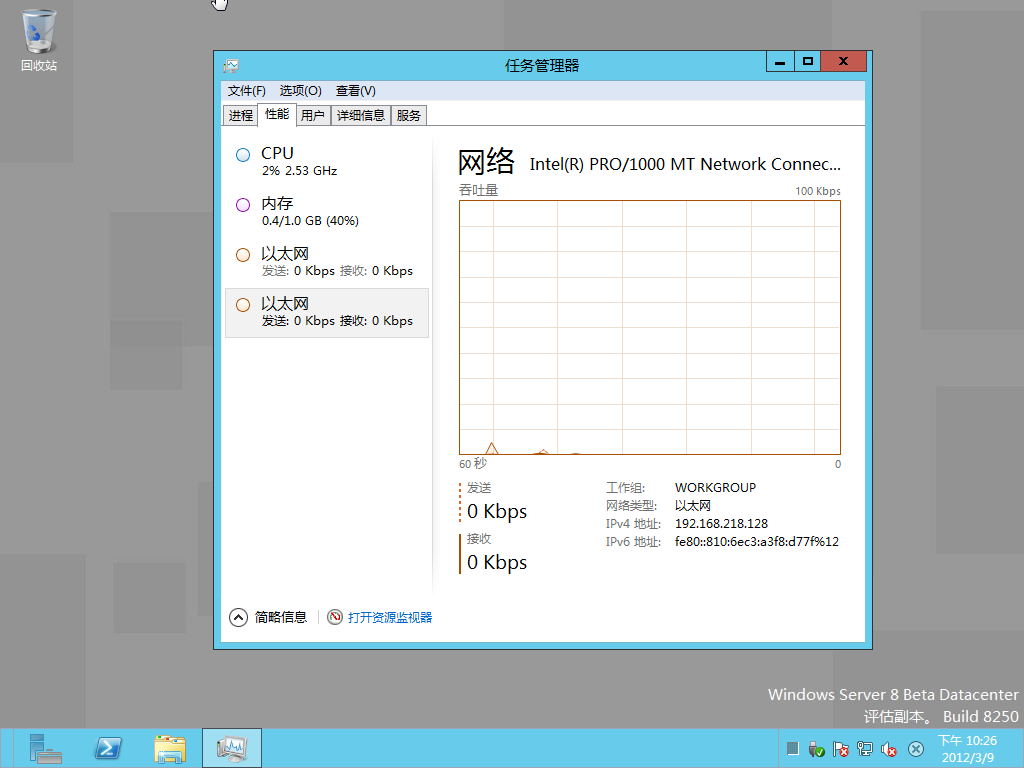Click 0.4/1.0 GB (40%) memory text

[310, 221]
